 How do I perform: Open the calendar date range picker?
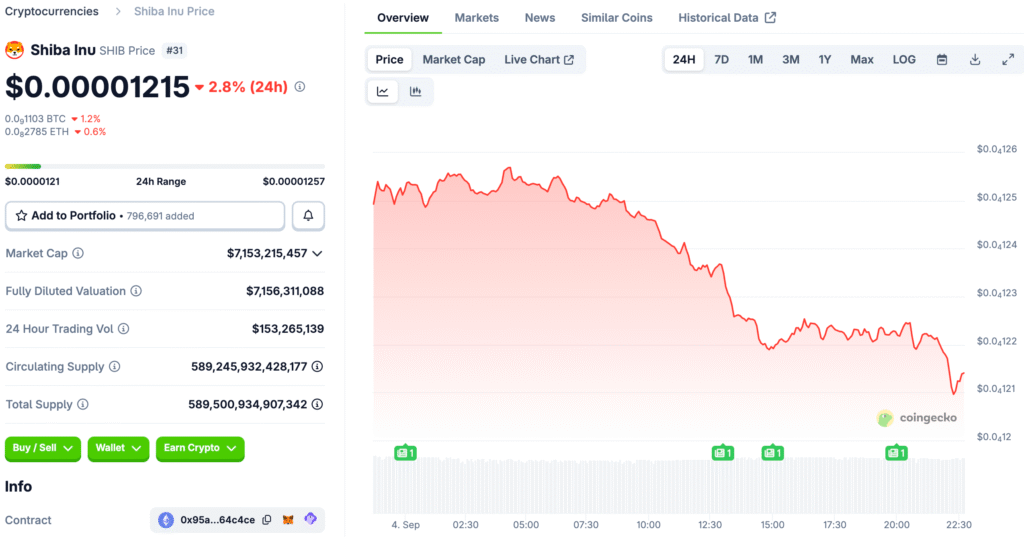[x=942, y=59]
